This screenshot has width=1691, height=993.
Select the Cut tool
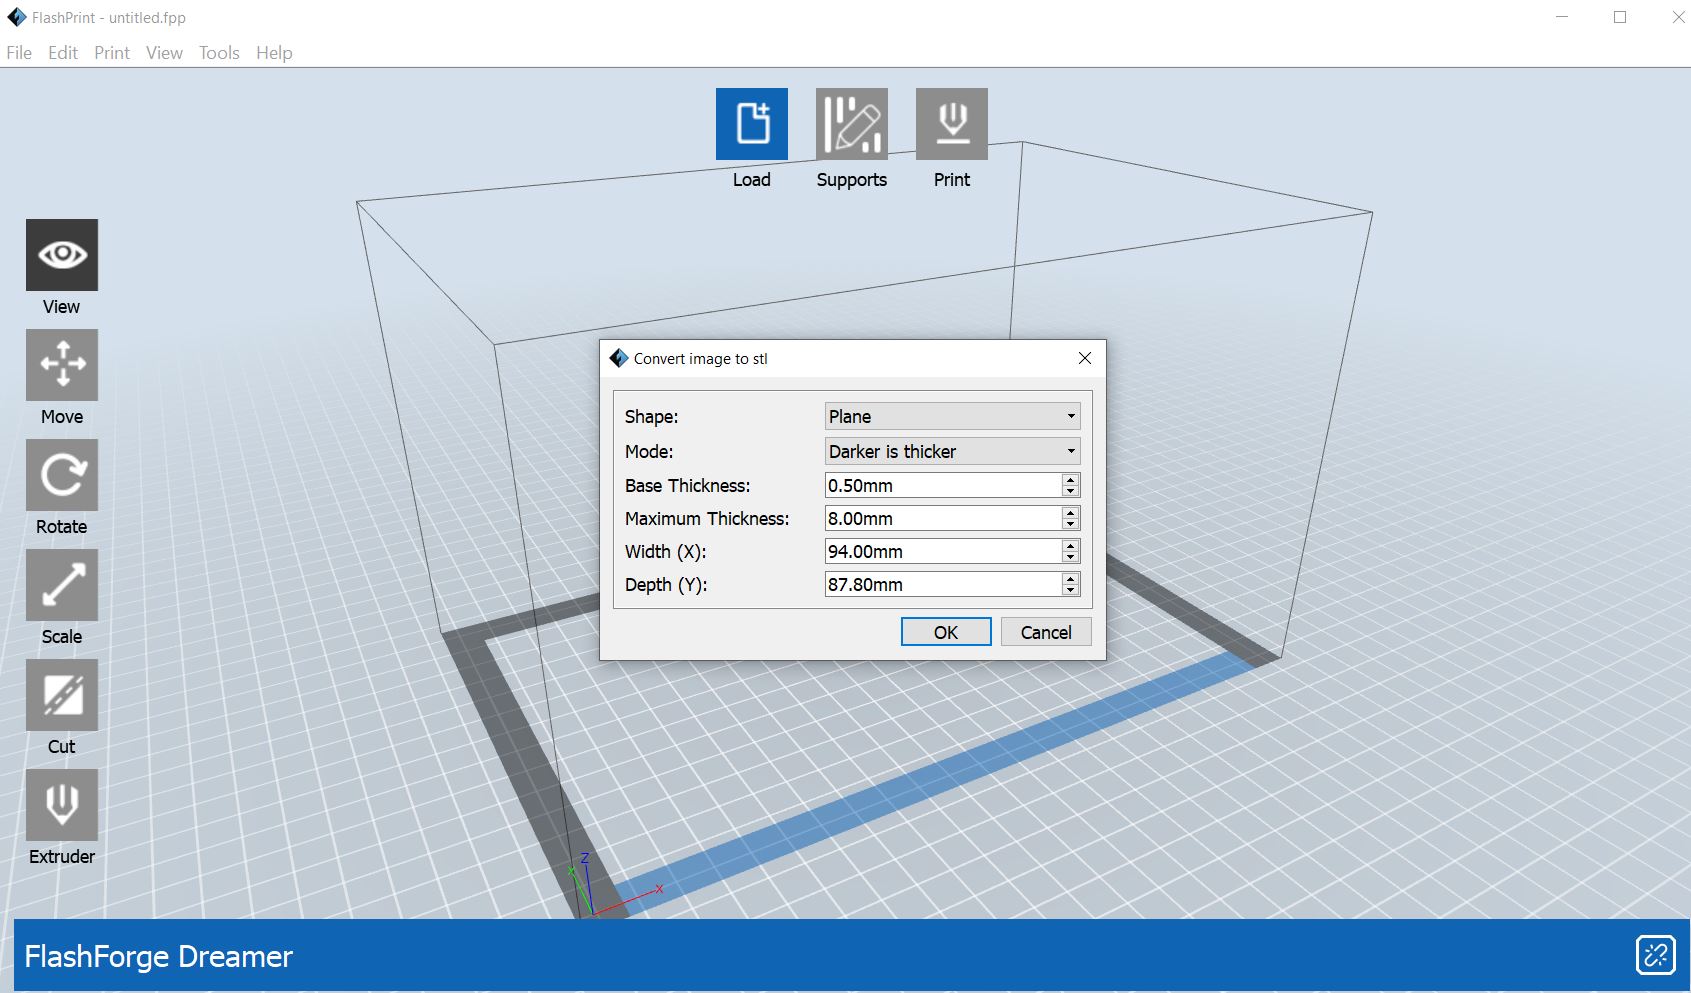[62, 695]
